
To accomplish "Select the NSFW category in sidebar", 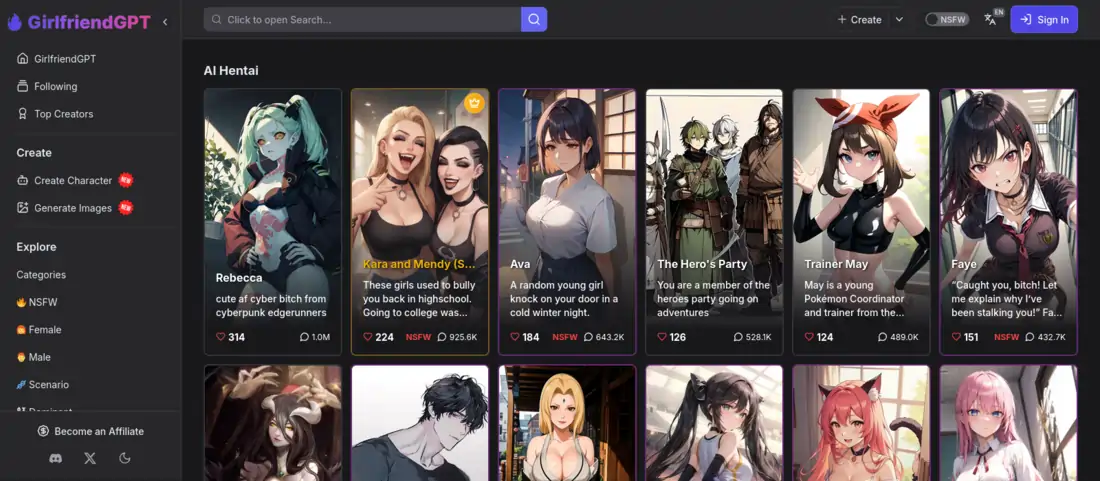I will tap(37, 302).
